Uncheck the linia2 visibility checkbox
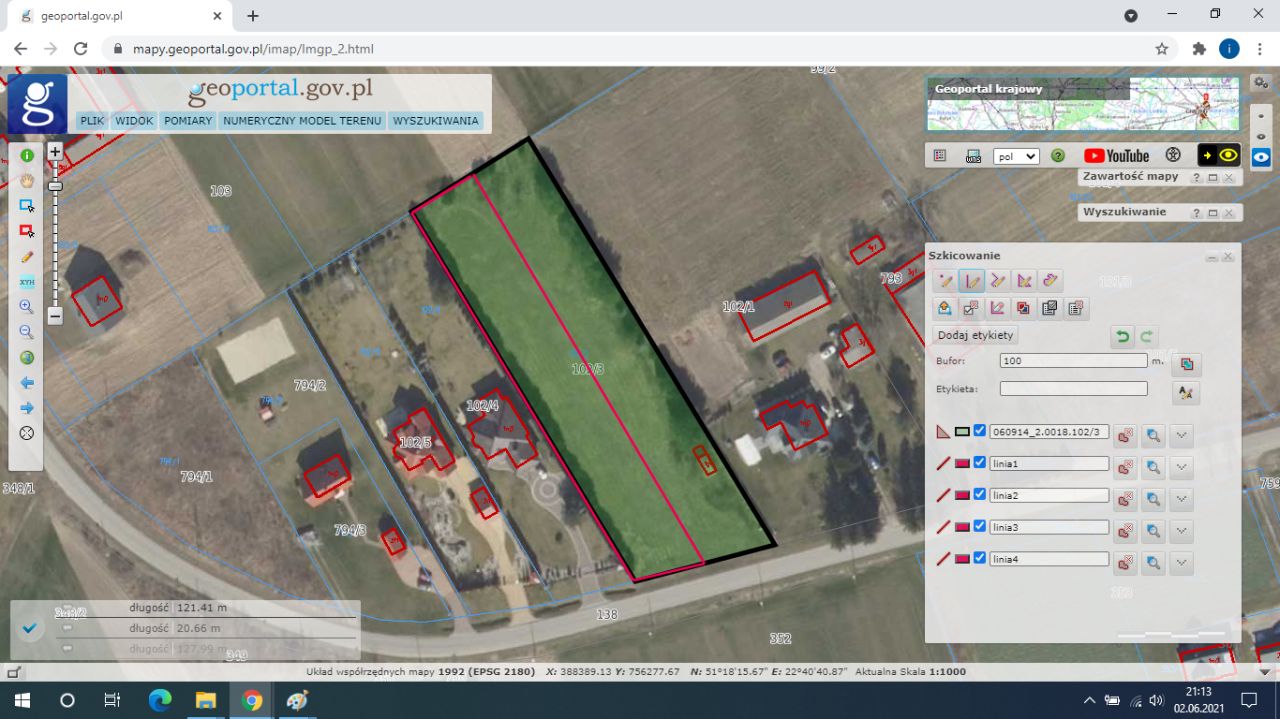The width and height of the screenshot is (1280, 719). 980,494
